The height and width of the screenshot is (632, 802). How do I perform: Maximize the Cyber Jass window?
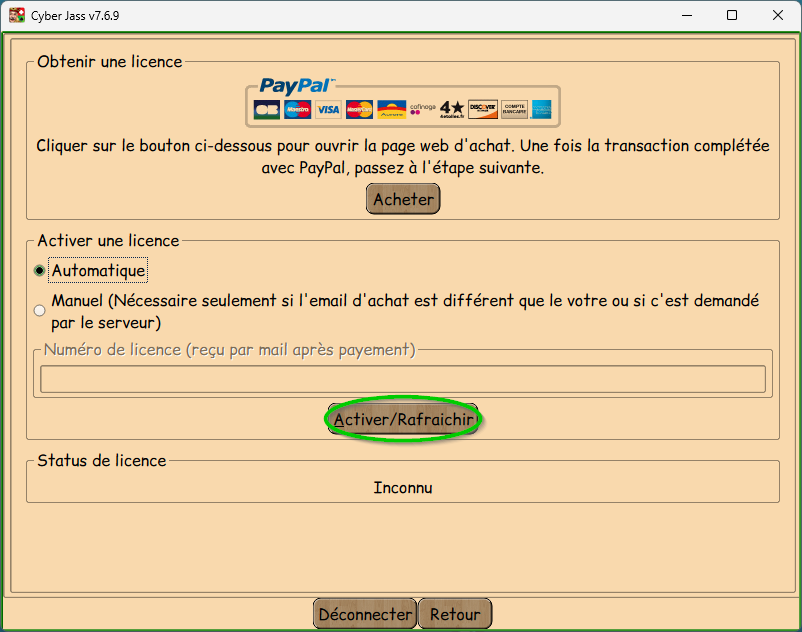pyautogui.click(x=732, y=15)
